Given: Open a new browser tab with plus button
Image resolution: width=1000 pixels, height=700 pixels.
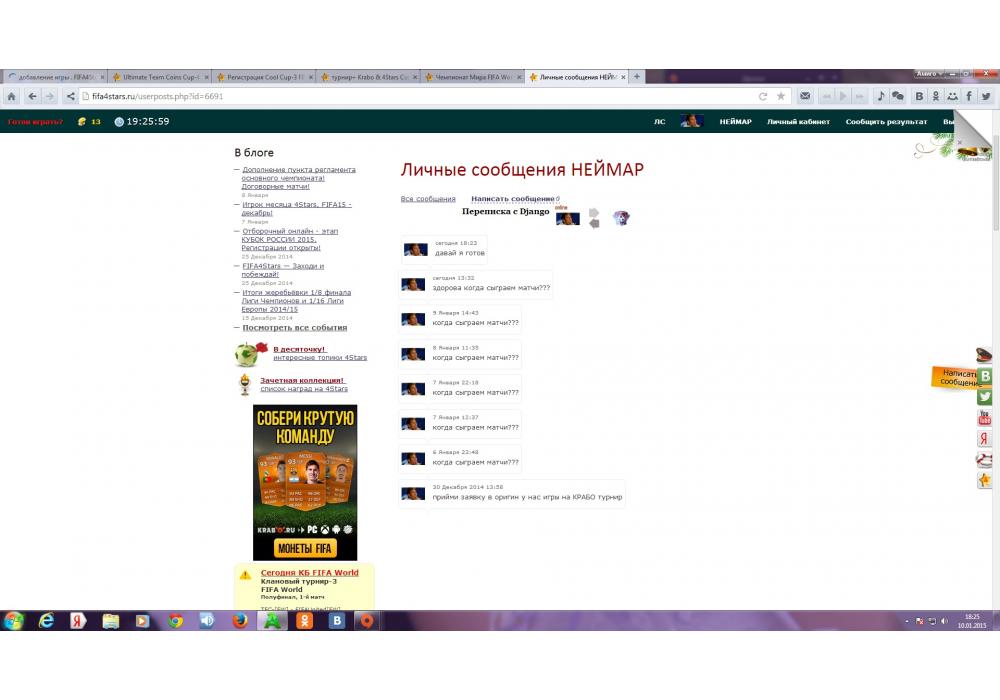Looking at the screenshot, I should tap(637, 76).
